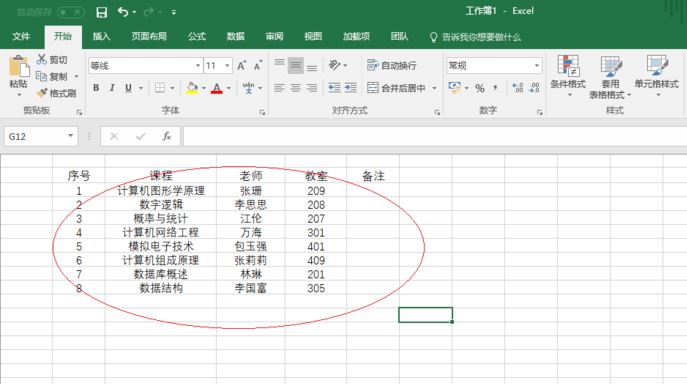Click the Name Box showing G12

[x=41, y=136]
